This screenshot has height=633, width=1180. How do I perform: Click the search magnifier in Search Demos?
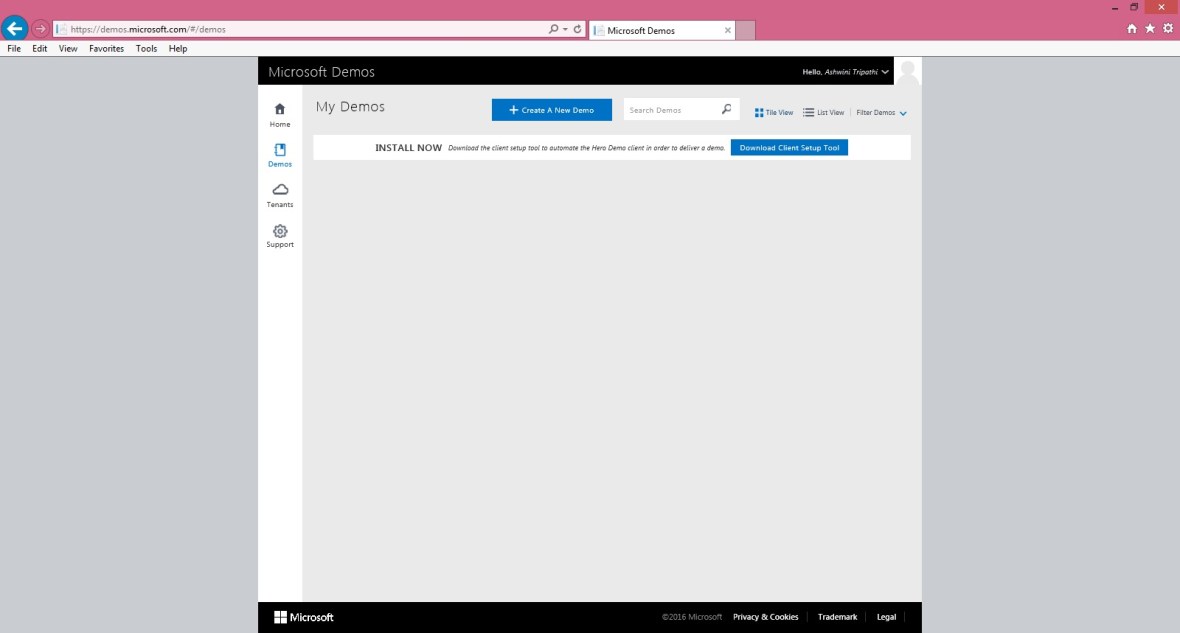coord(726,110)
